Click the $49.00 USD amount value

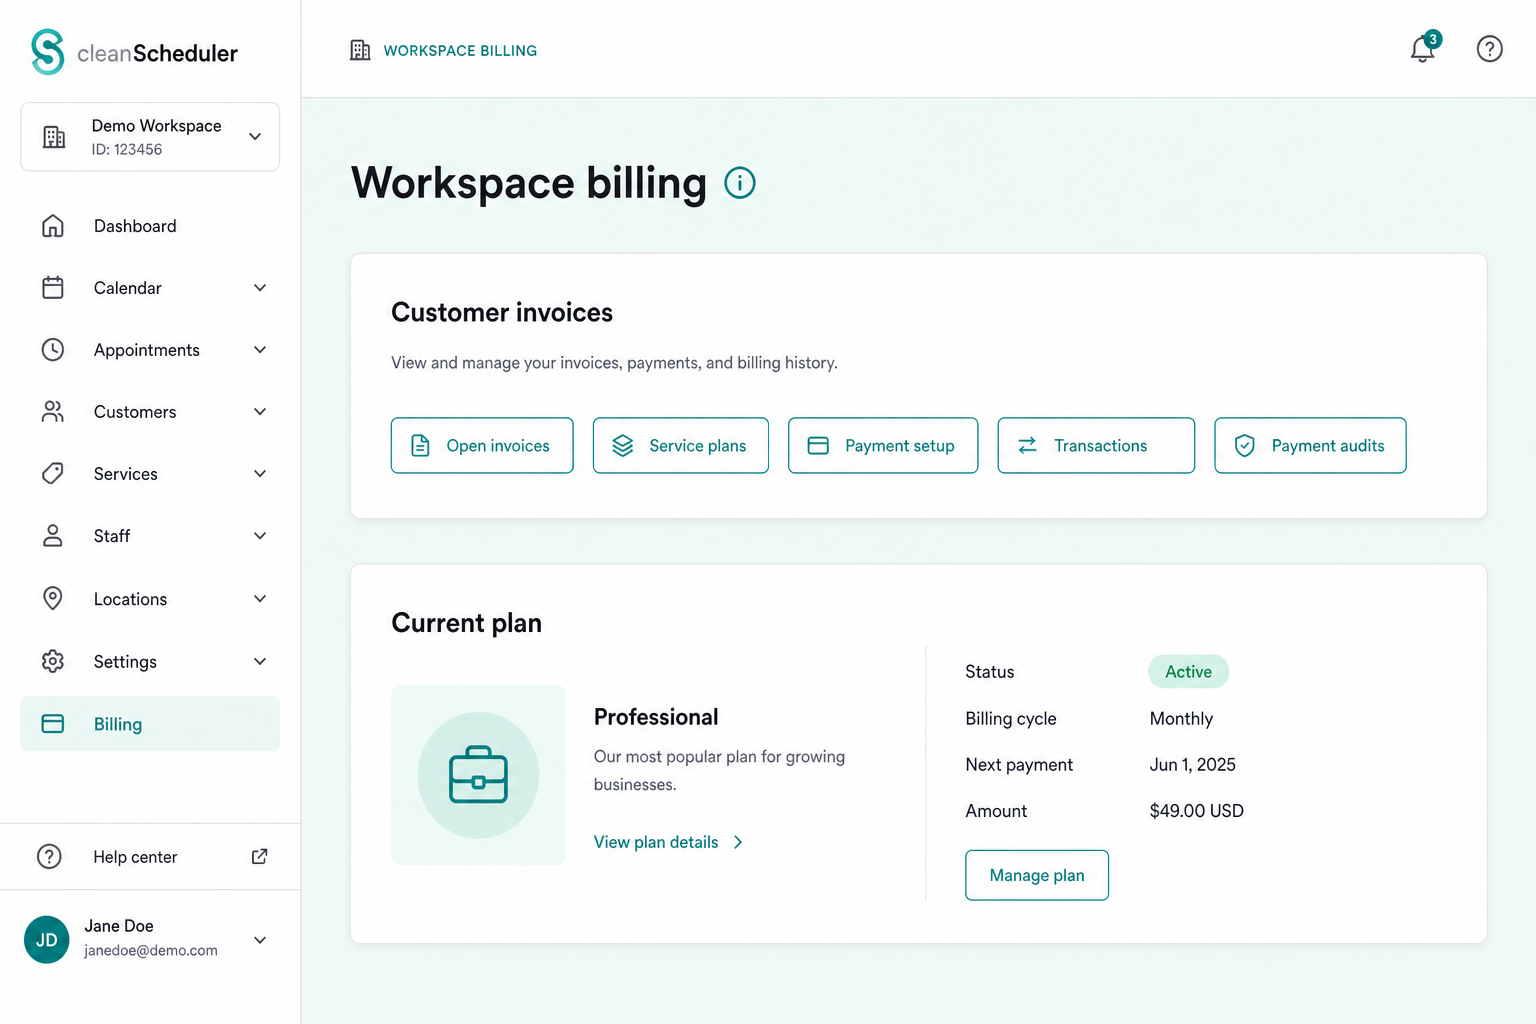pos(1197,811)
